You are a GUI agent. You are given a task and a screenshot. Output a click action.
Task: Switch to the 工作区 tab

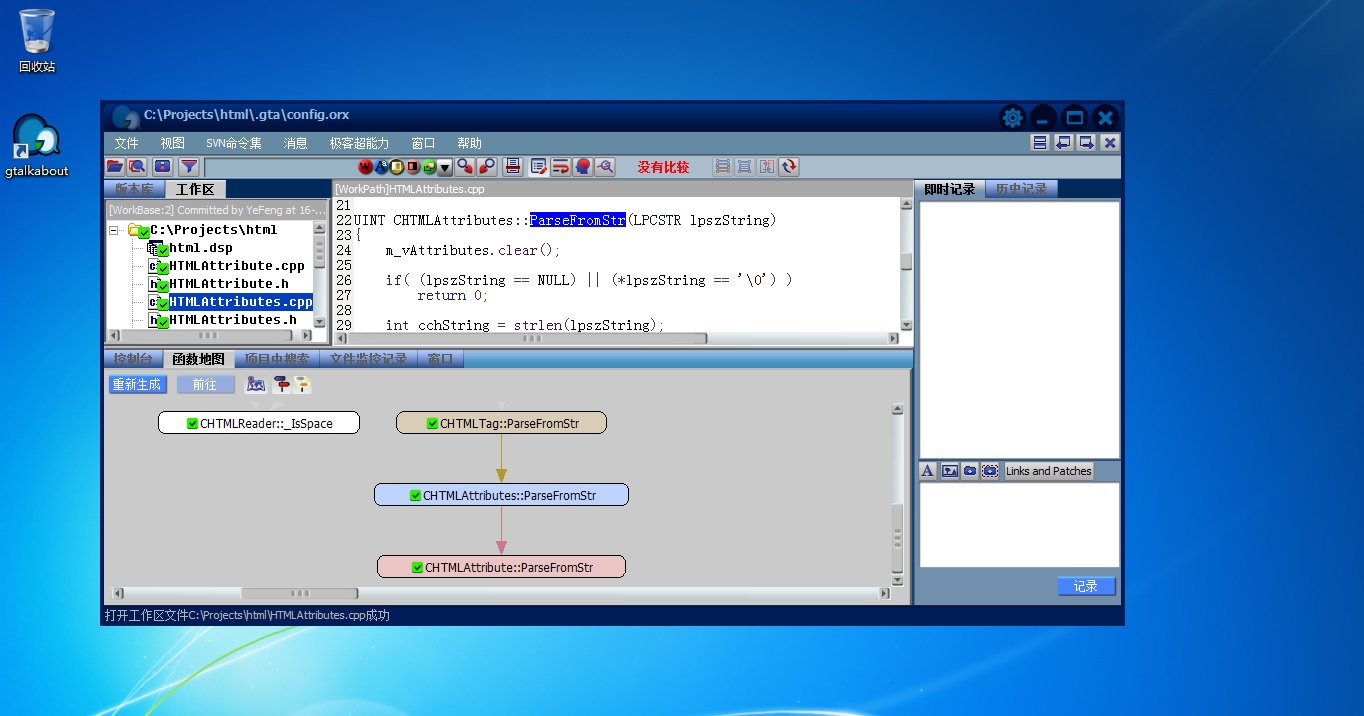click(x=196, y=189)
